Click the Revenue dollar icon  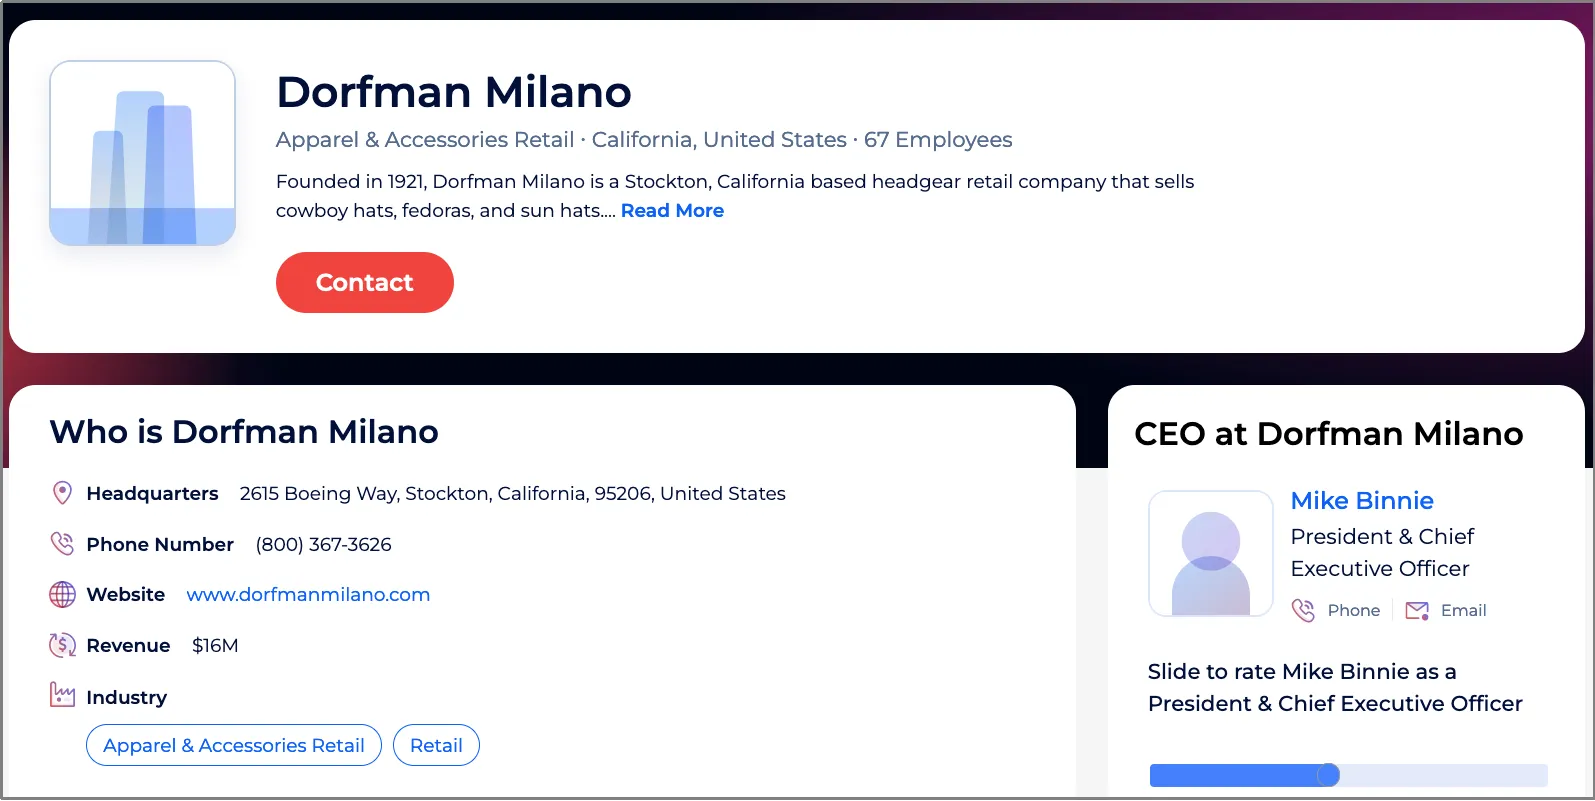click(62, 645)
